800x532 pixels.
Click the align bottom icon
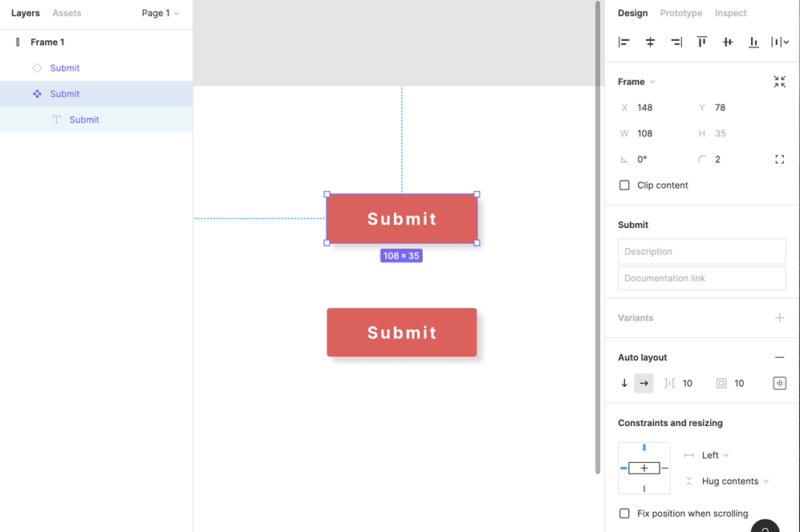[754, 42]
